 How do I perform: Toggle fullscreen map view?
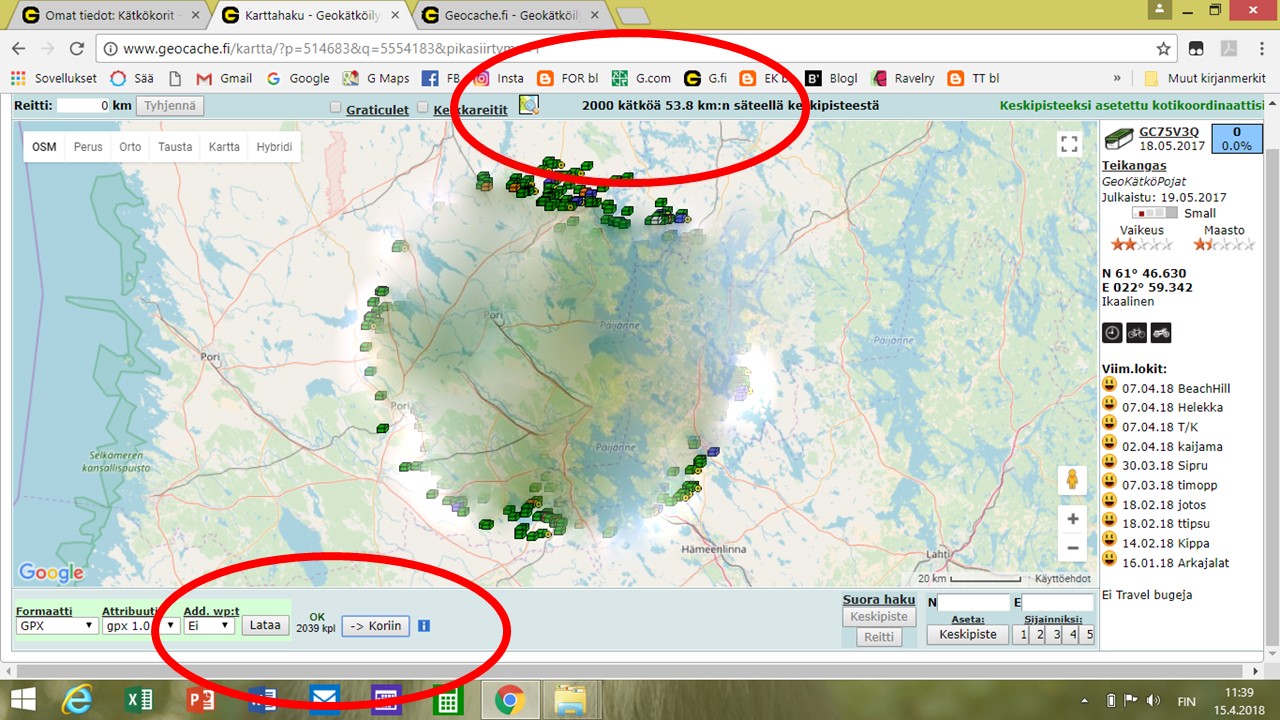coord(1070,144)
